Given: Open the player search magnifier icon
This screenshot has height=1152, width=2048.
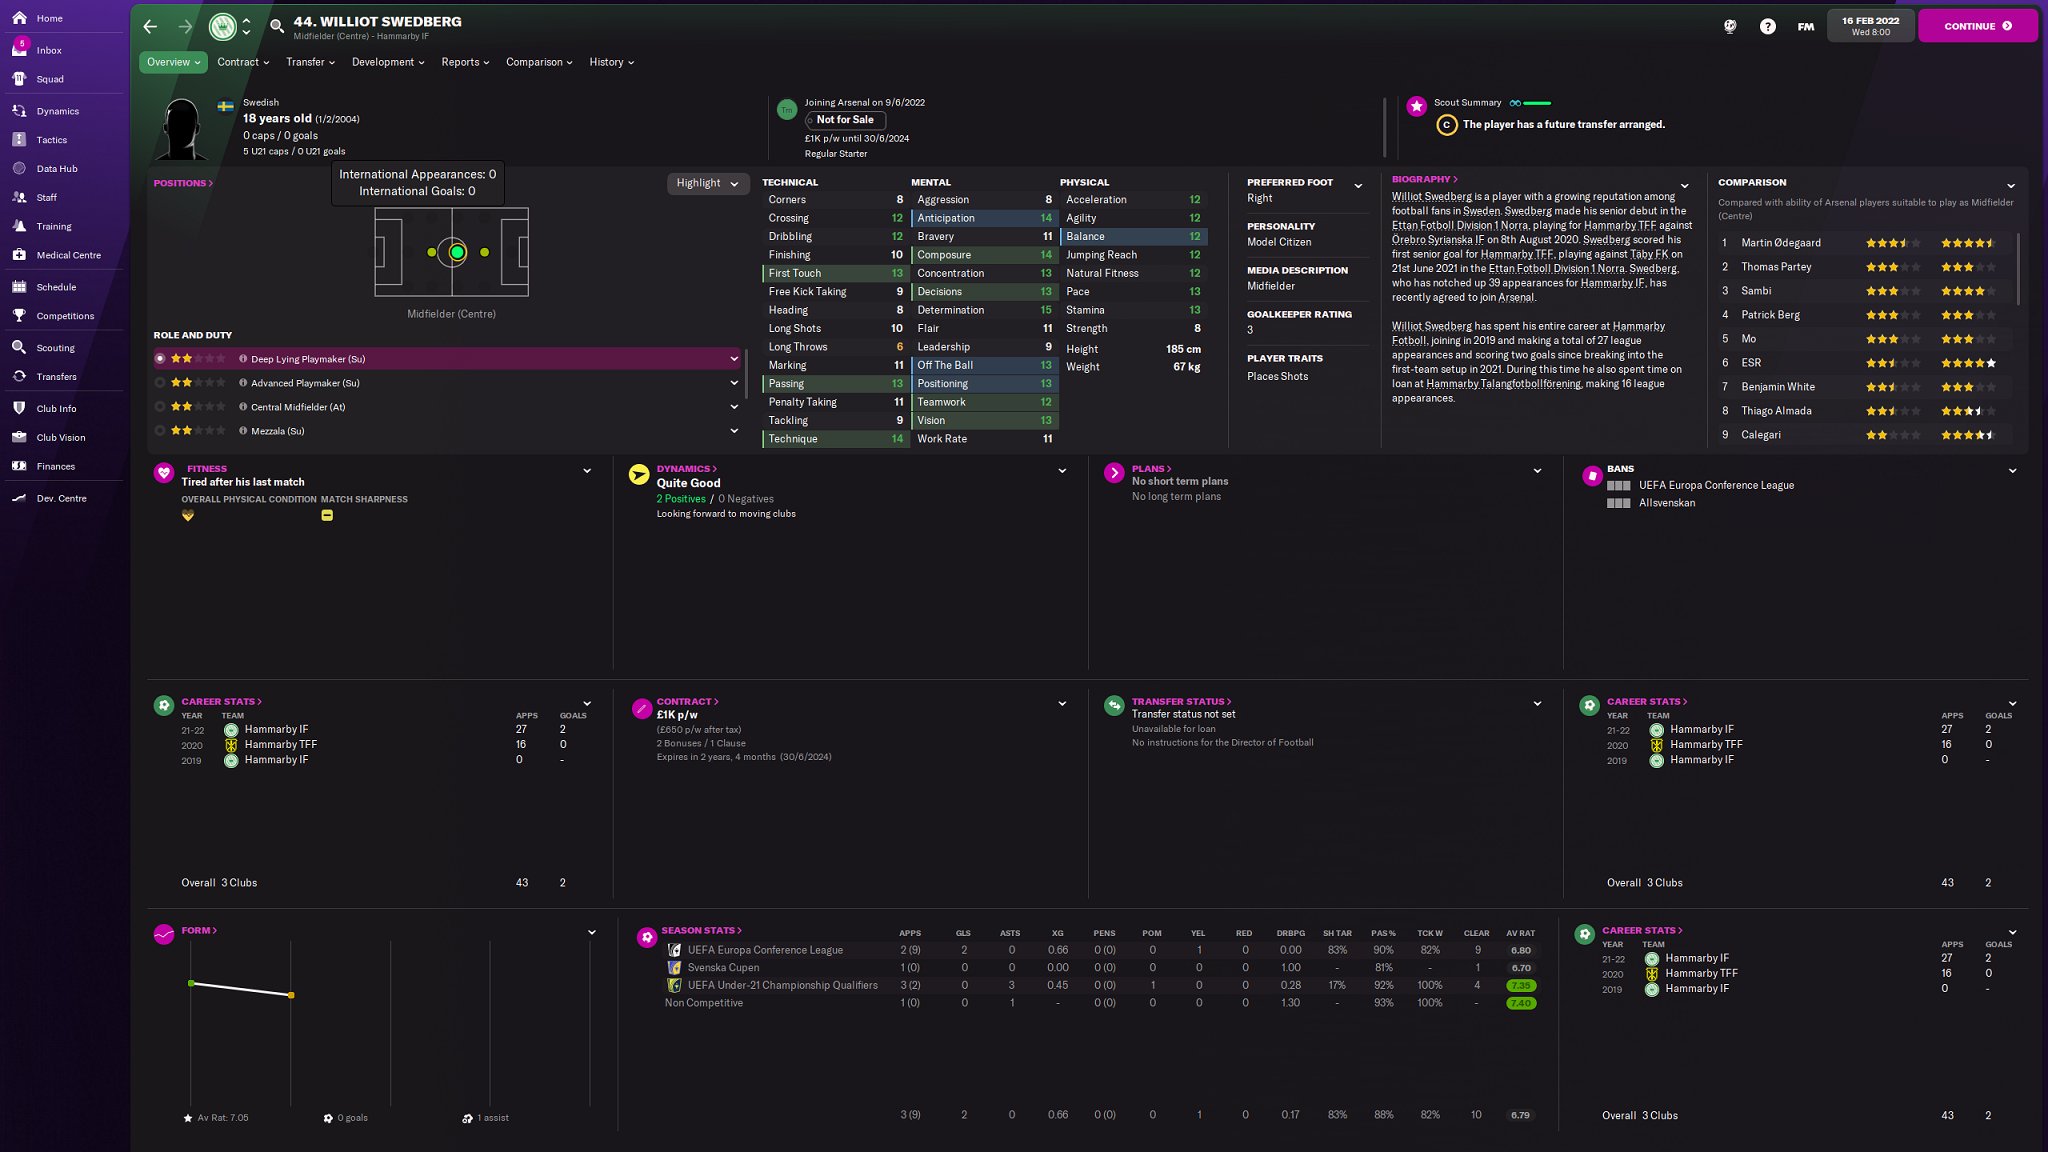Looking at the screenshot, I should coord(277,27).
